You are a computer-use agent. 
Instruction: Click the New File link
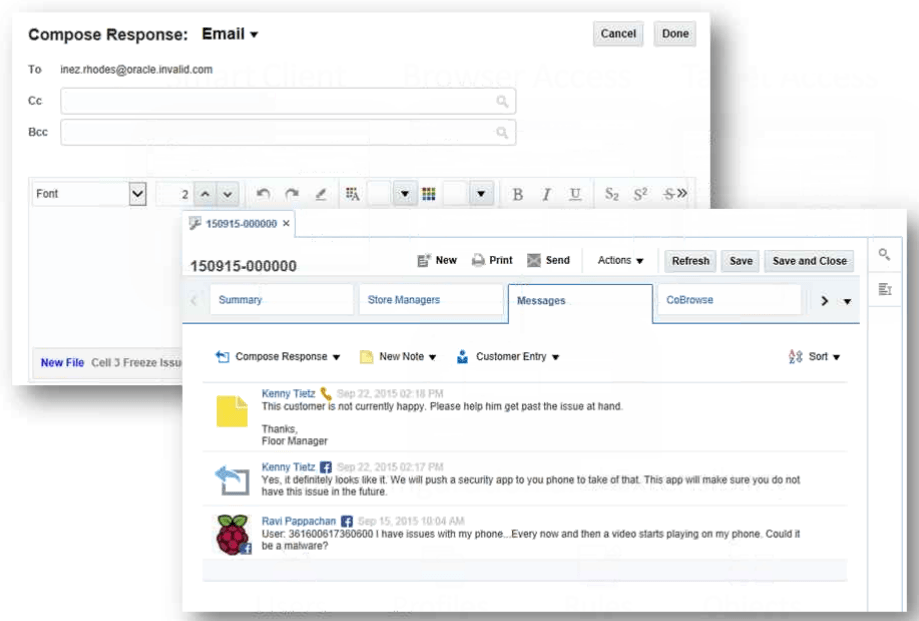tap(63, 364)
